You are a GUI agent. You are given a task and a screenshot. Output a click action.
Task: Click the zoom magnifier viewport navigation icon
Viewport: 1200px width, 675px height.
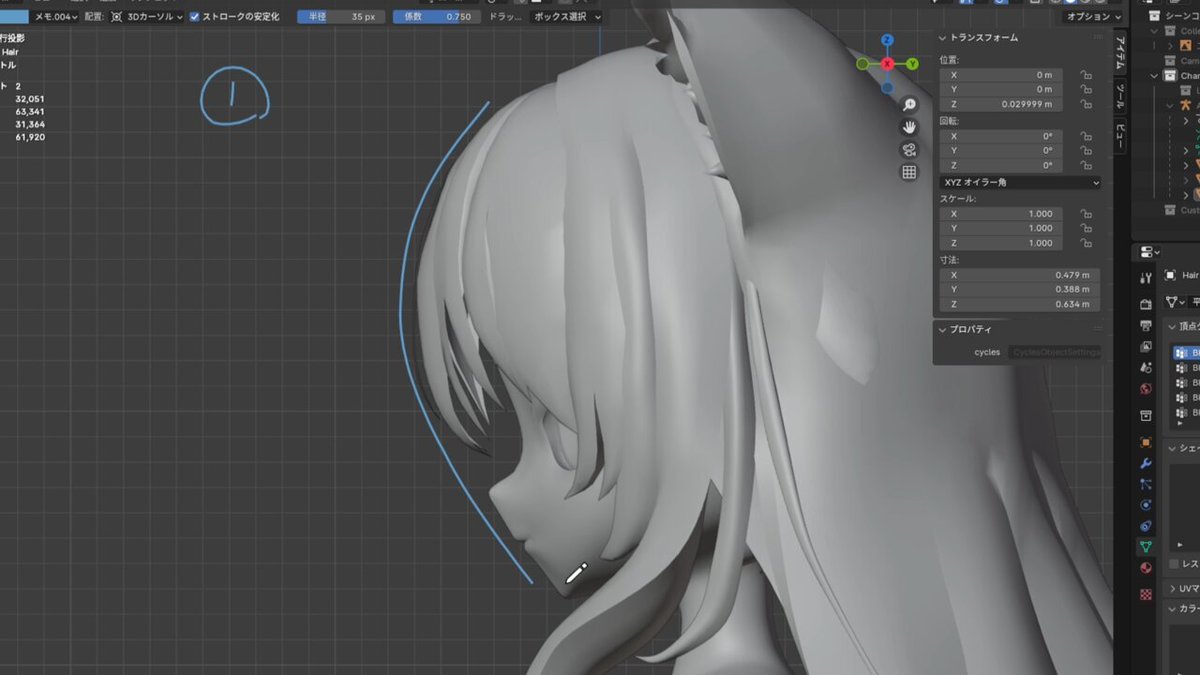(909, 104)
